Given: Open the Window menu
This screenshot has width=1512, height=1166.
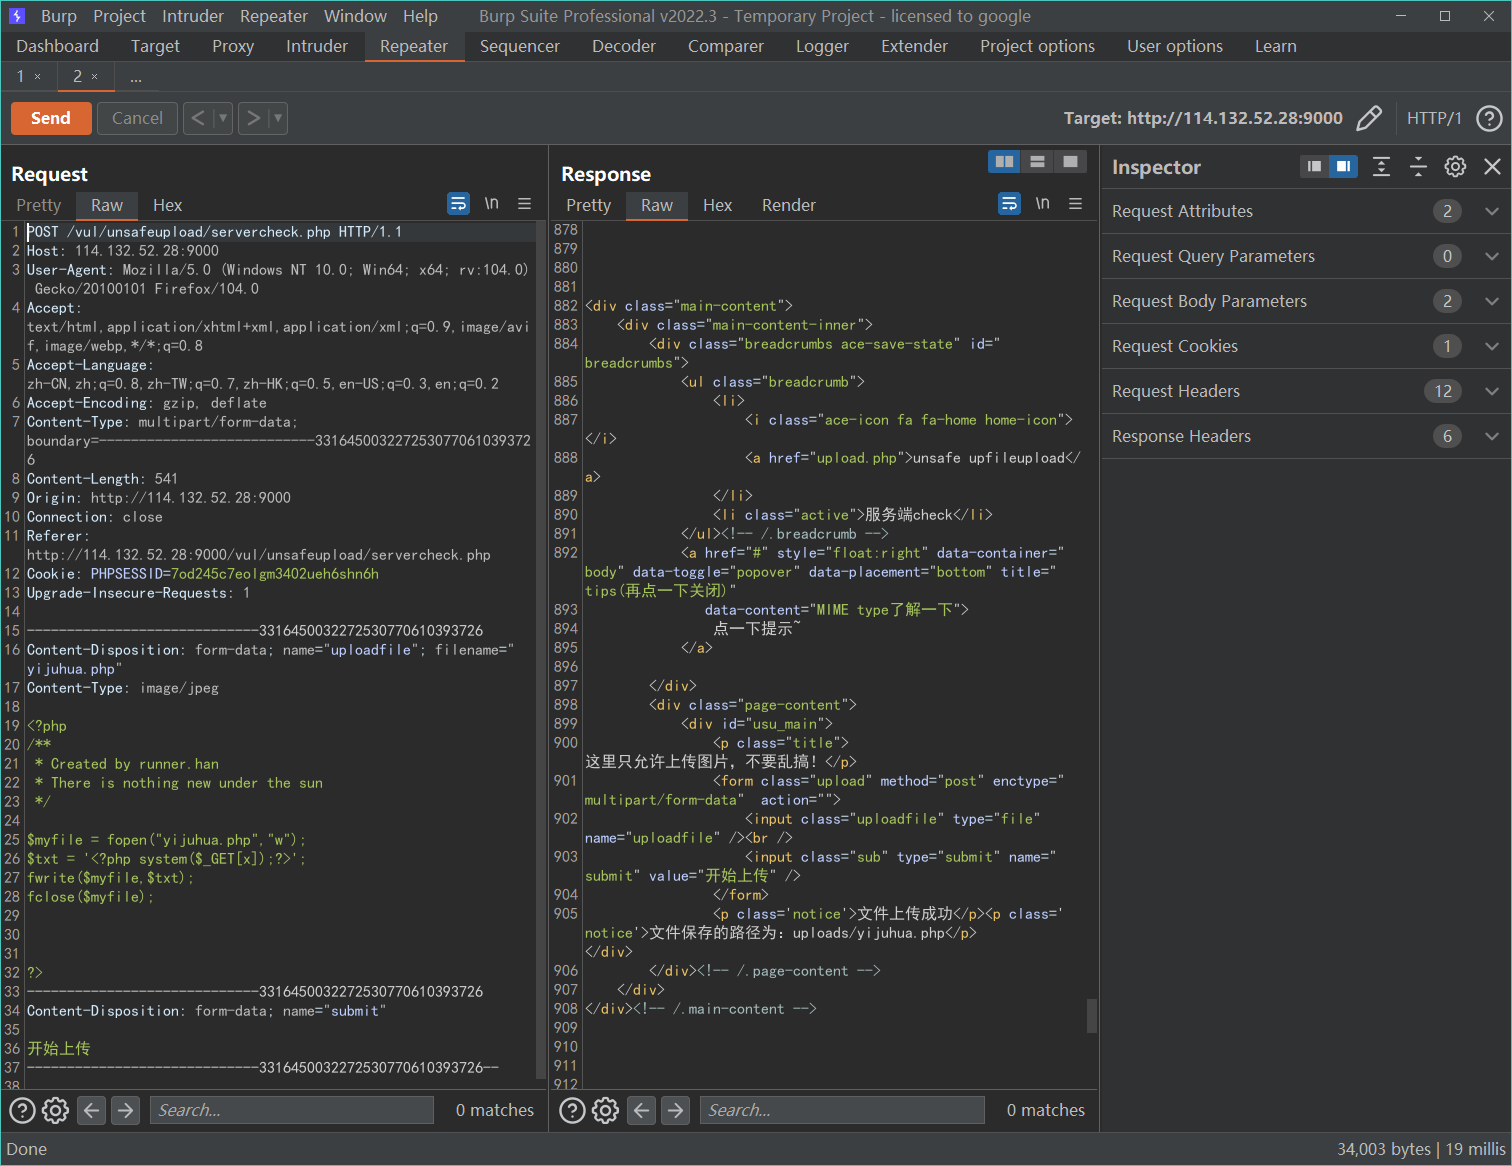Looking at the screenshot, I should (x=355, y=16).
